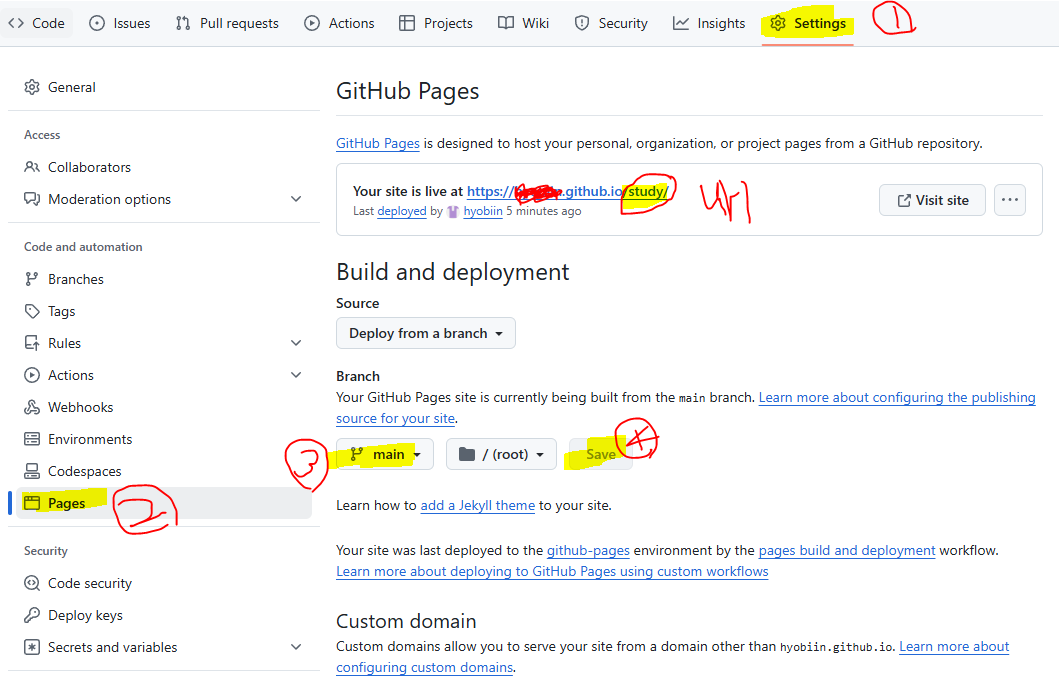The image size is (1059, 680).
Task: Click the Save button
Action: point(600,454)
